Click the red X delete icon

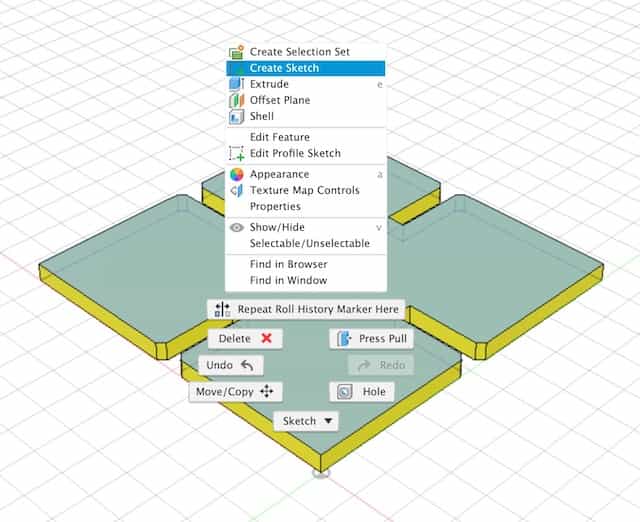click(x=267, y=338)
